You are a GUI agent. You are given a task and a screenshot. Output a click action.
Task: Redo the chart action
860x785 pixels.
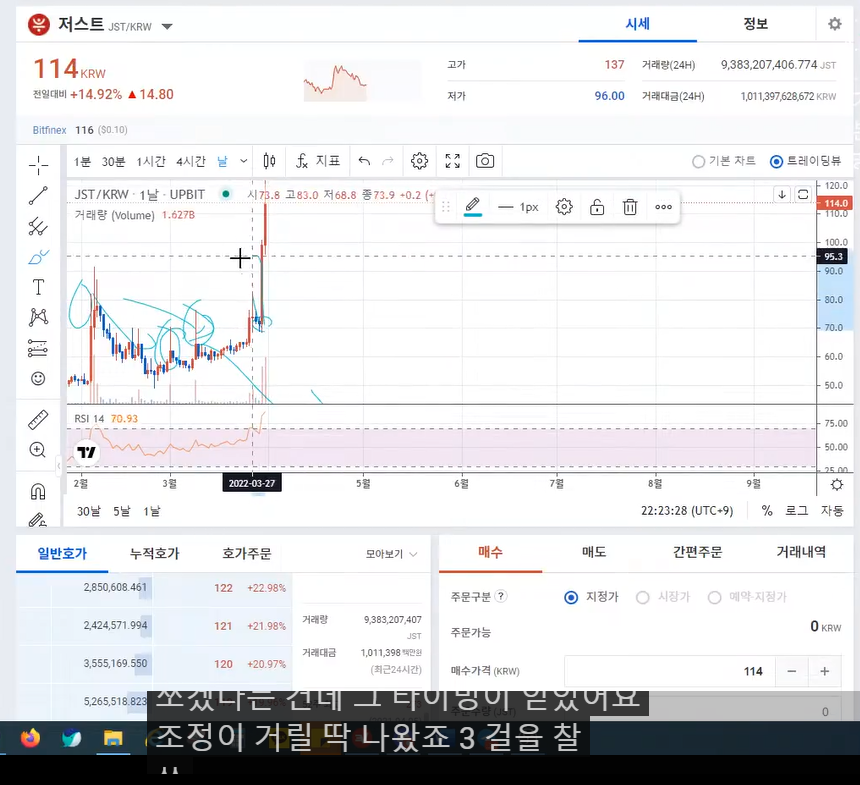point(388,161)
